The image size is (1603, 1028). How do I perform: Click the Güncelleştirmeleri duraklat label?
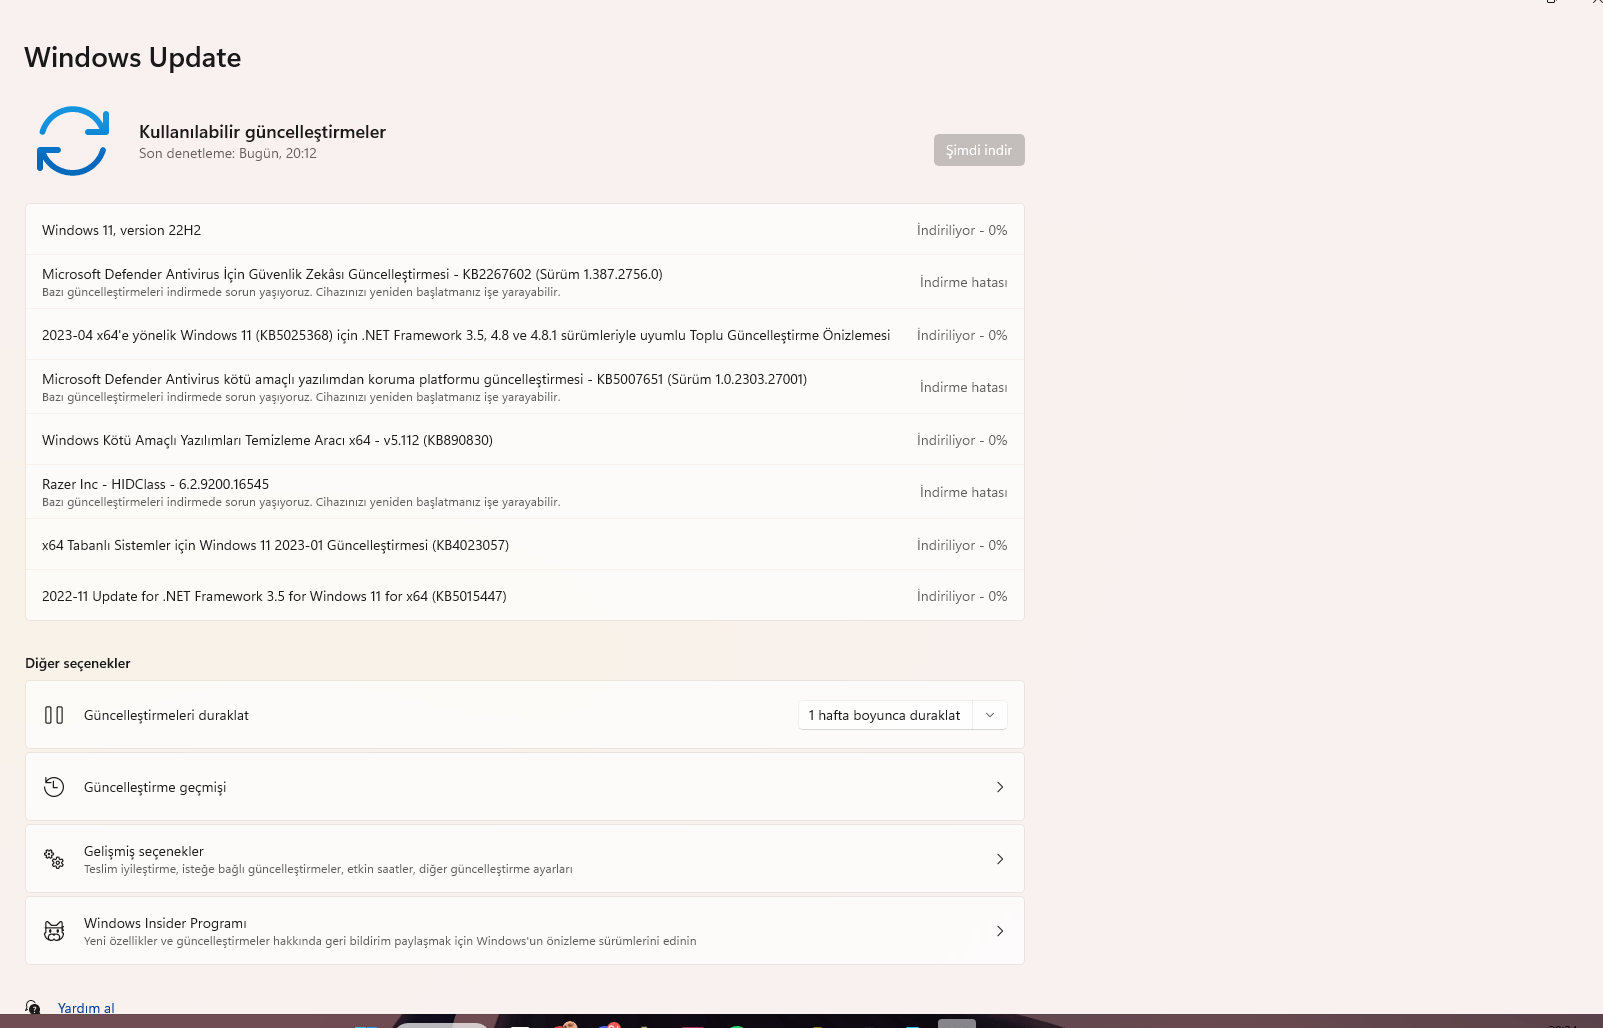tap(166, 715)
